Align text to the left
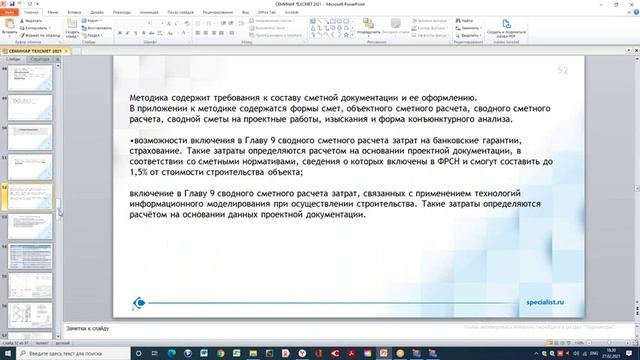The image size is (640, 360). tap(198, 33)
